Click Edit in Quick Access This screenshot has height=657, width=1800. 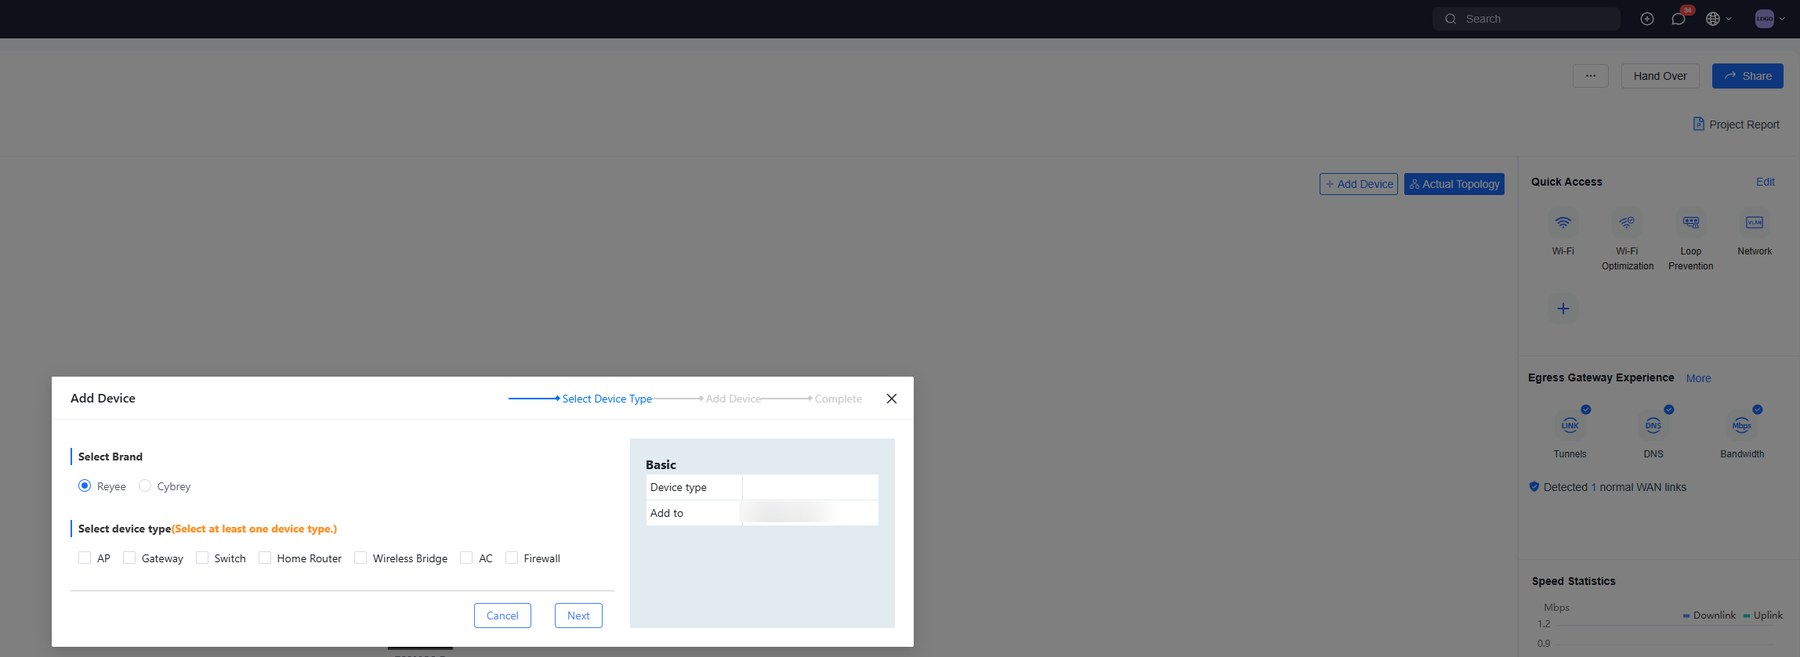coord(1765,182)
